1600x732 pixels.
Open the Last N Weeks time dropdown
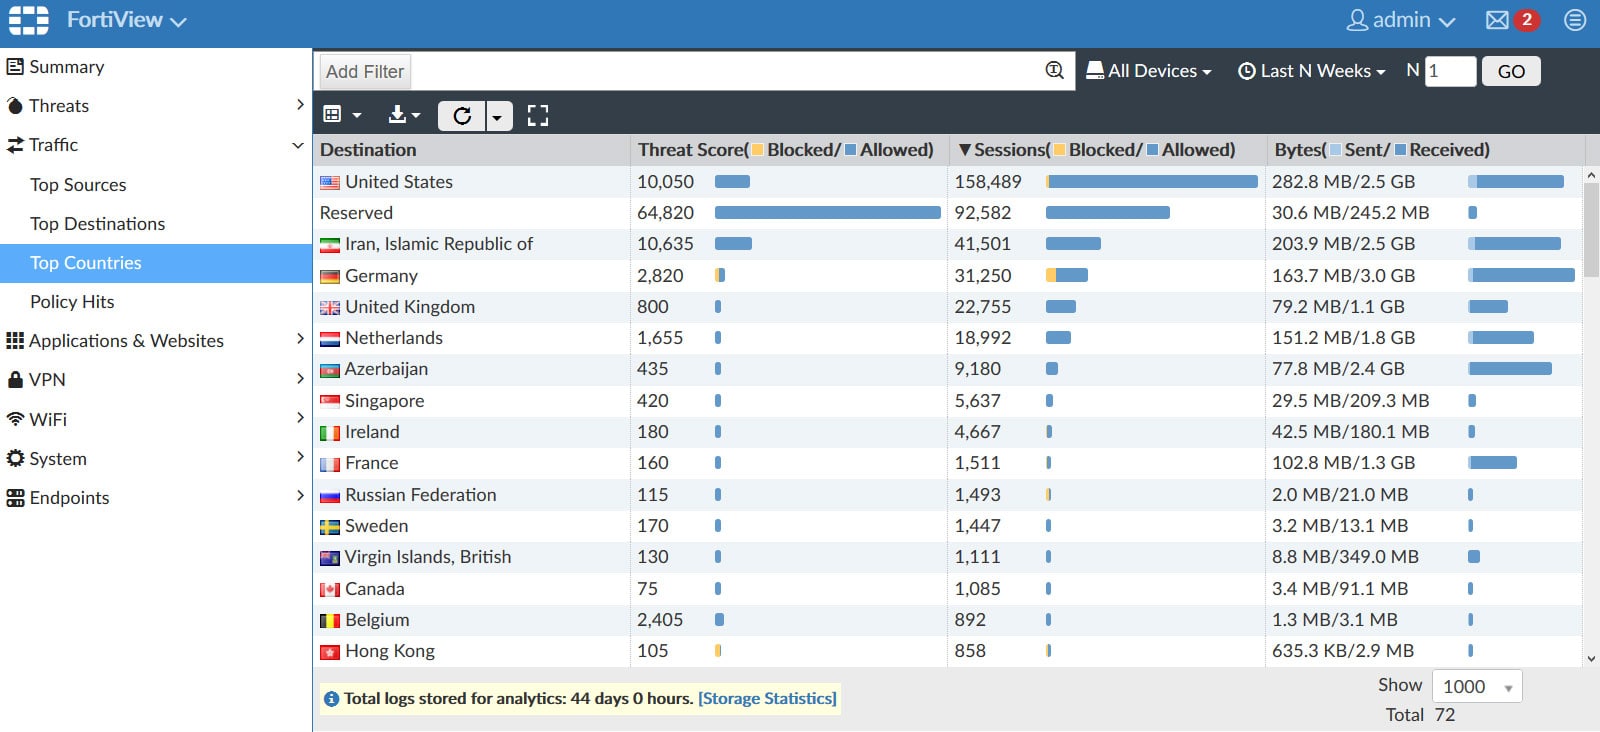(1312, 71)
